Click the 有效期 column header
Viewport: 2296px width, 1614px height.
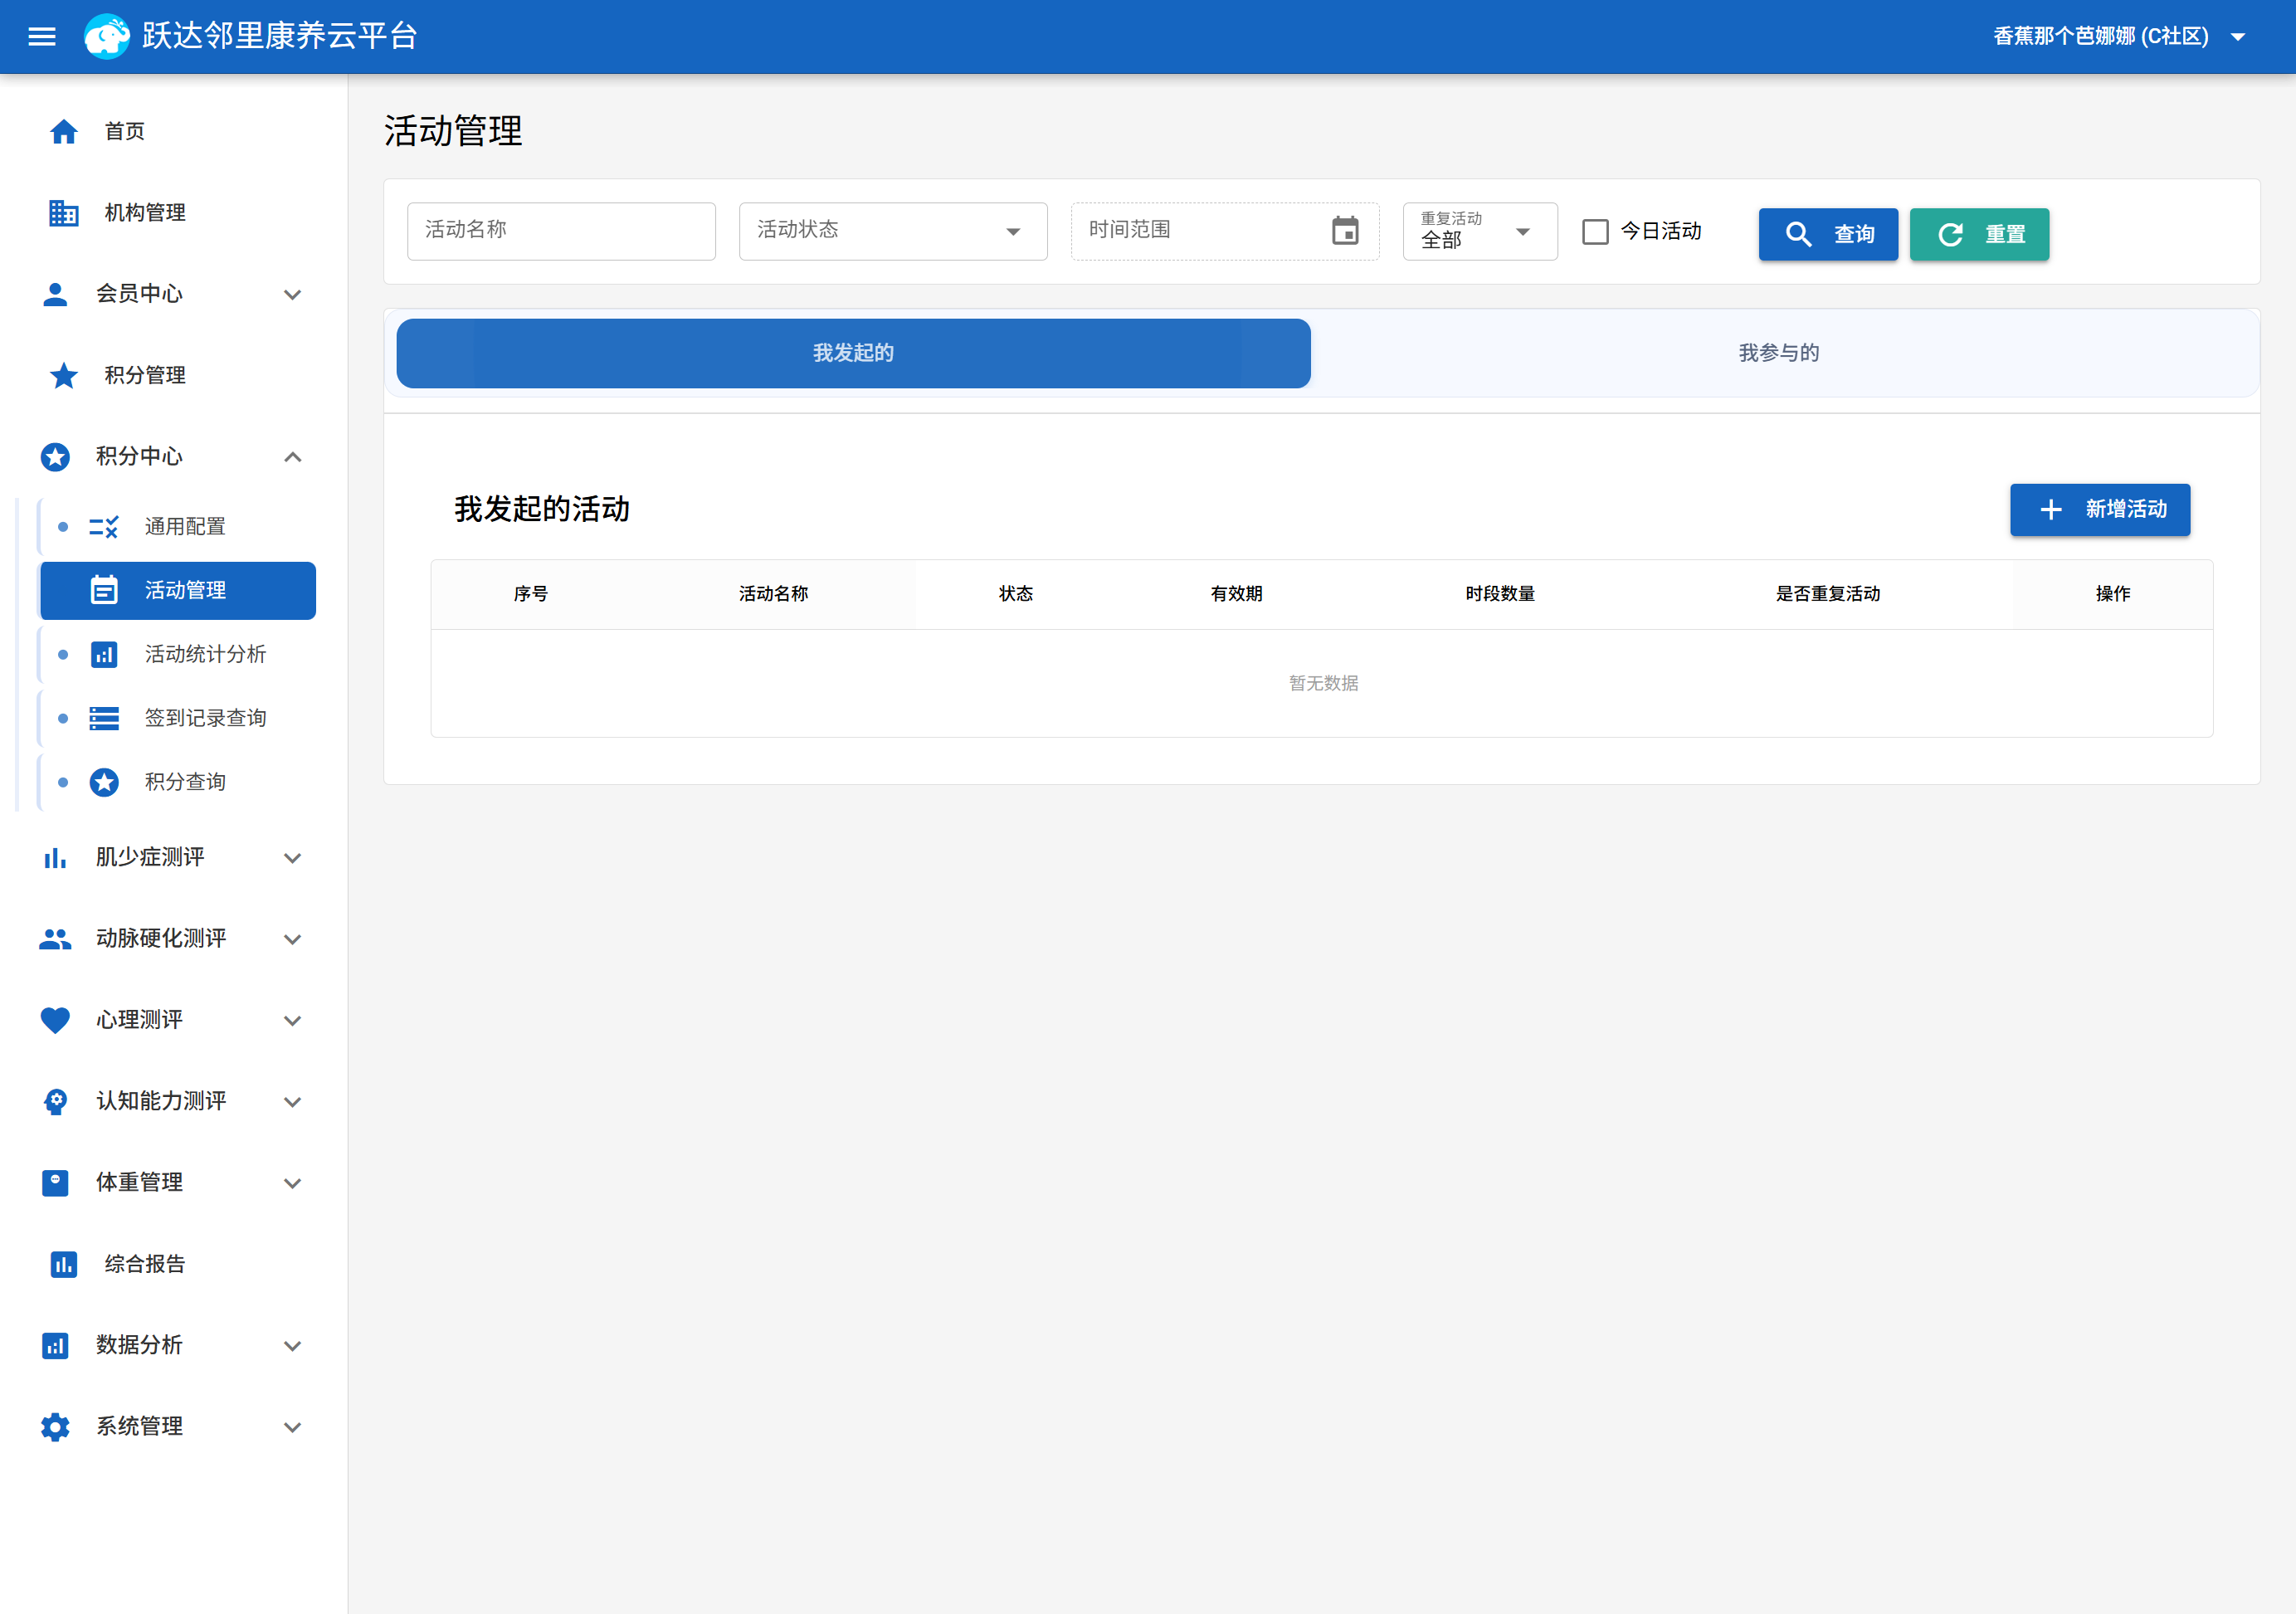point(1236,594)
